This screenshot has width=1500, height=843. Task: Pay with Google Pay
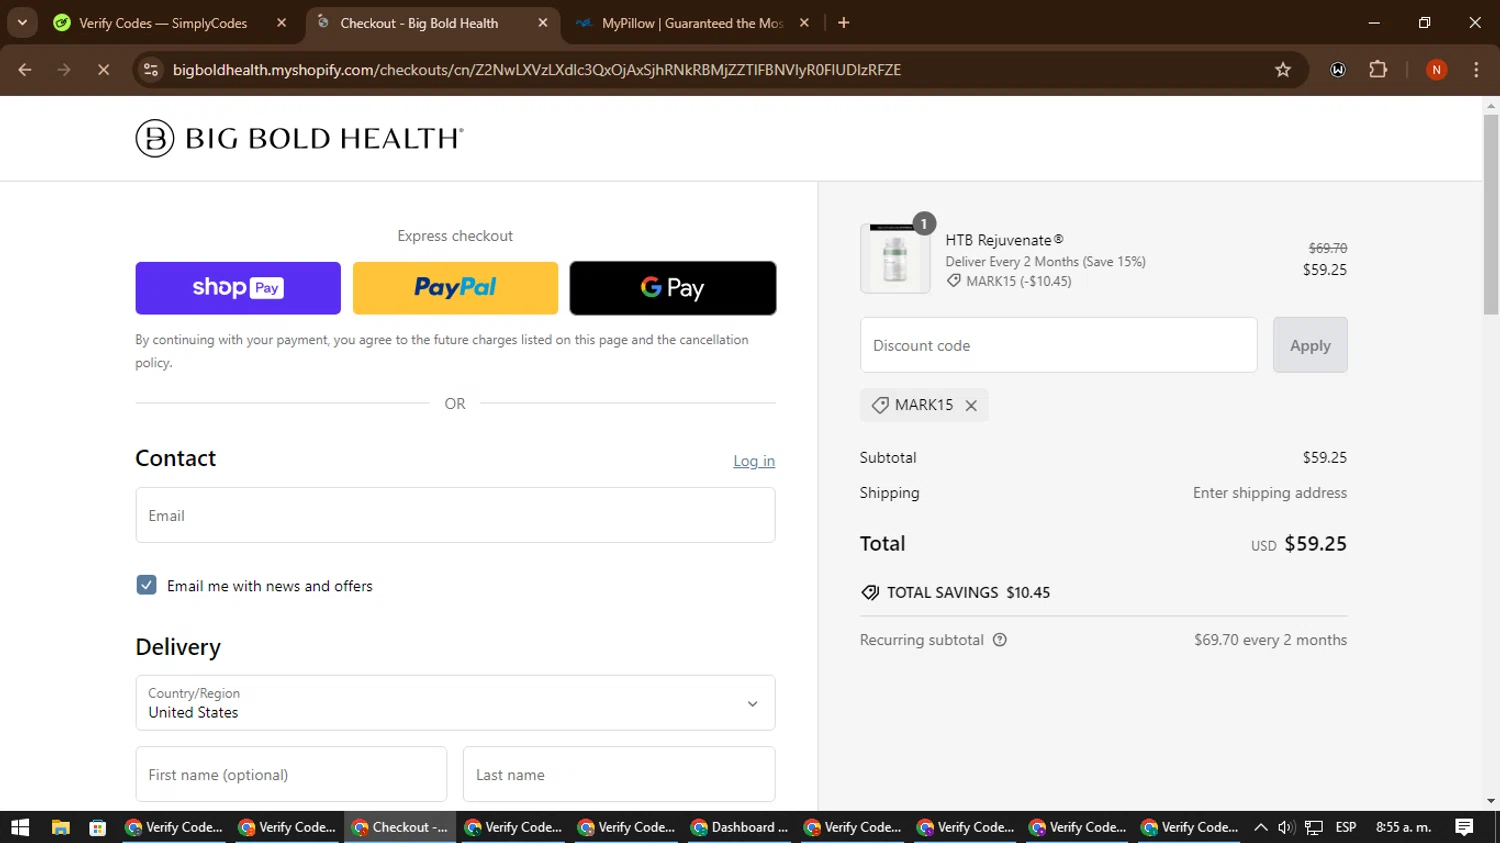pos(673,288)
